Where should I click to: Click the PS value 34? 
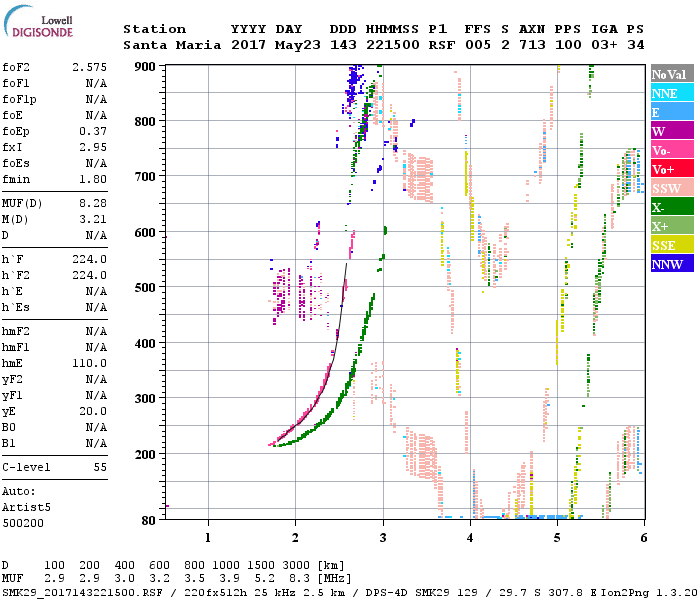tap(636, 45)
